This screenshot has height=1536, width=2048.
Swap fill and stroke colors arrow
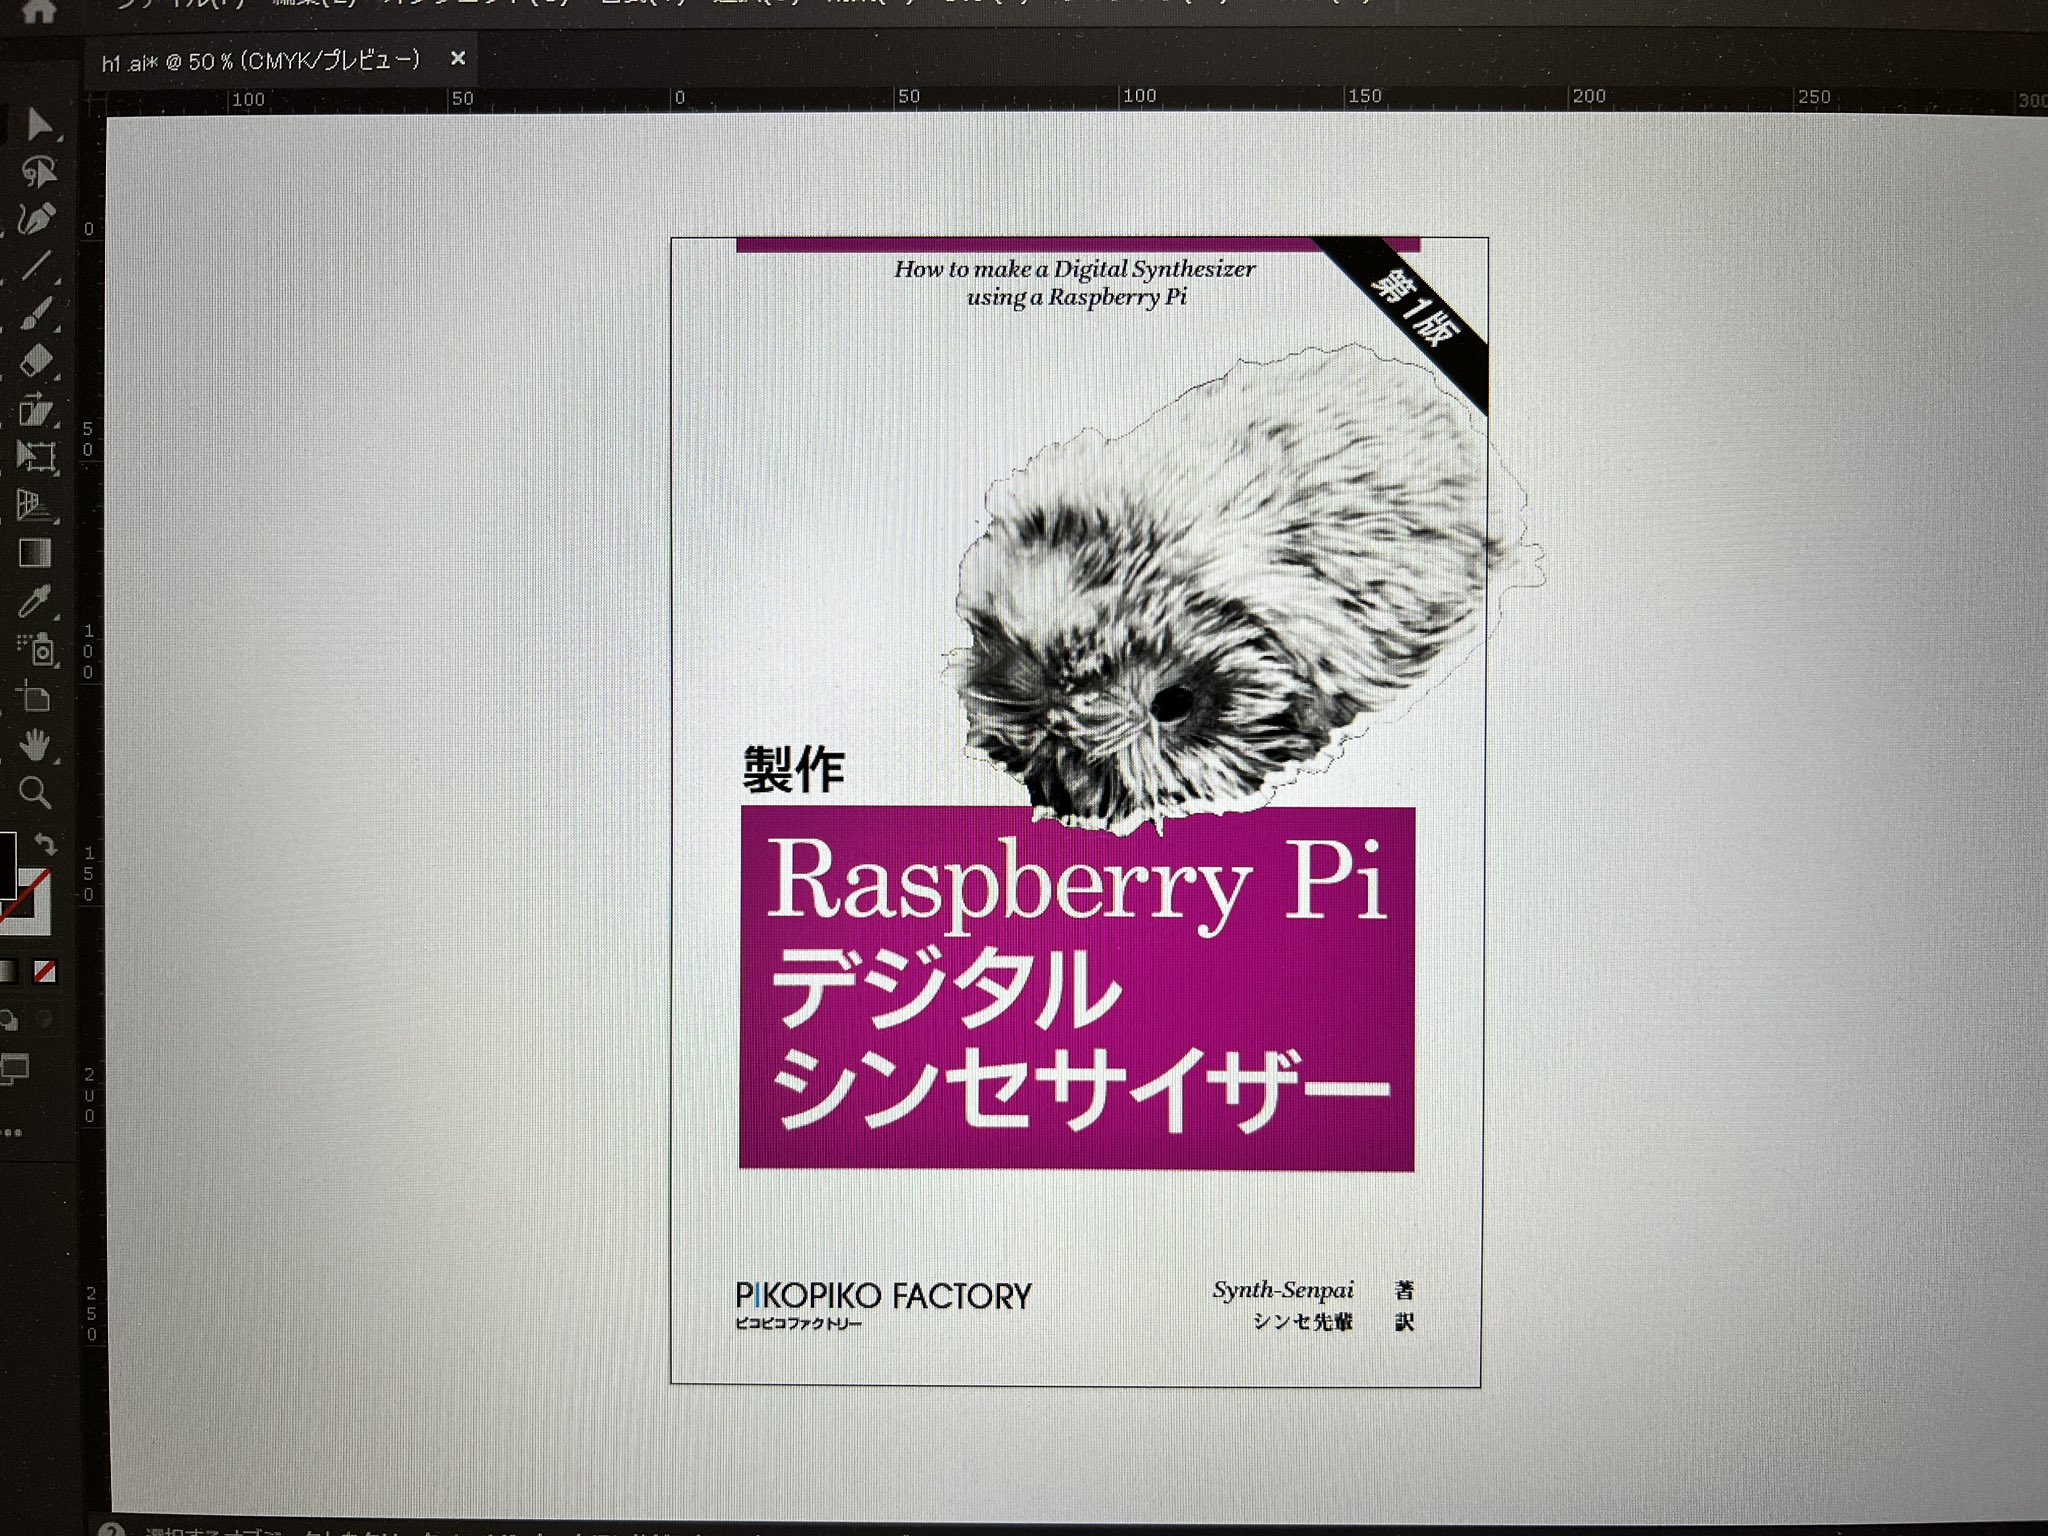(45, 843)
